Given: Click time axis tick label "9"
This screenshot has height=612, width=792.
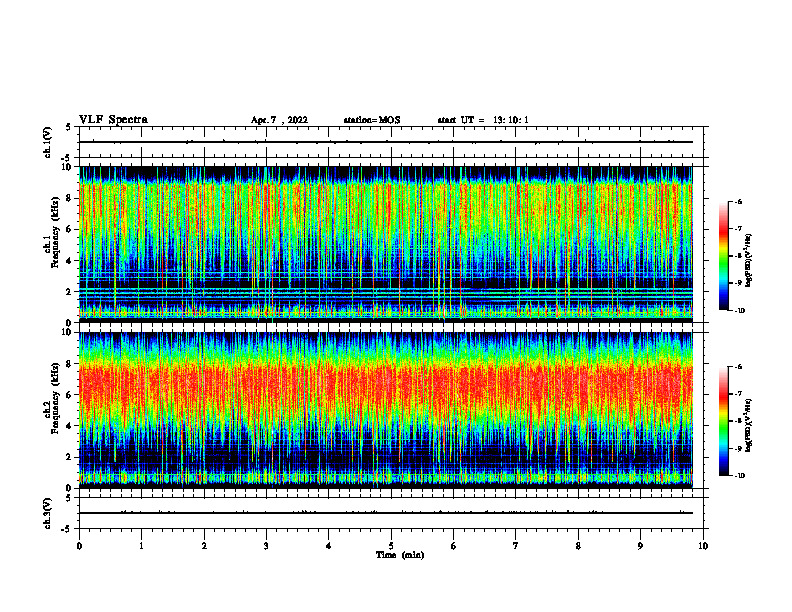Looking at the screenshot, I should tap(641, 546).
